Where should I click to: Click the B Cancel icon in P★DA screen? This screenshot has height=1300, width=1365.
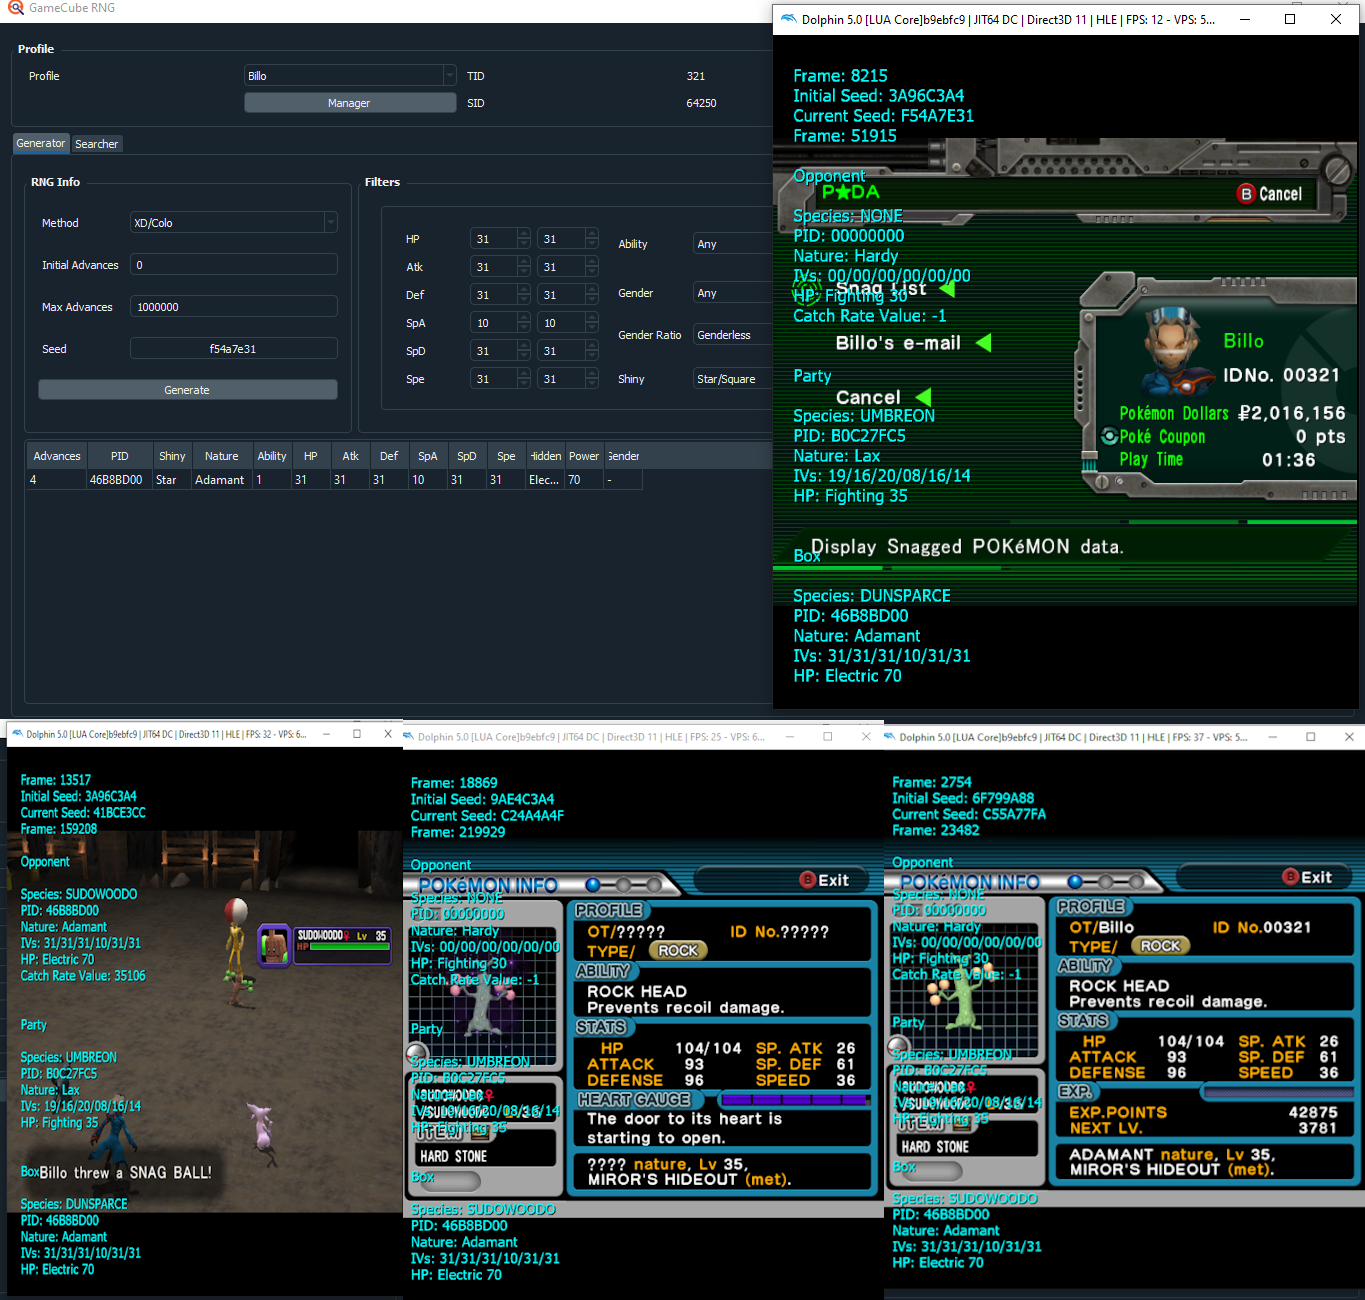[x=1246, y=193]
